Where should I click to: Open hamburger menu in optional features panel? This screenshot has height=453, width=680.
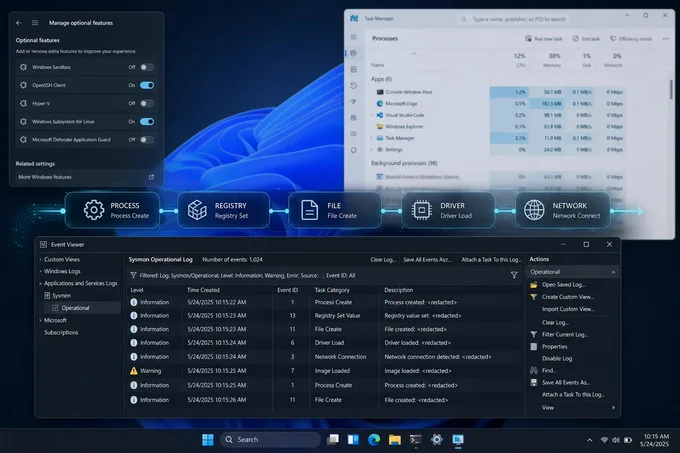click(35, 23)
